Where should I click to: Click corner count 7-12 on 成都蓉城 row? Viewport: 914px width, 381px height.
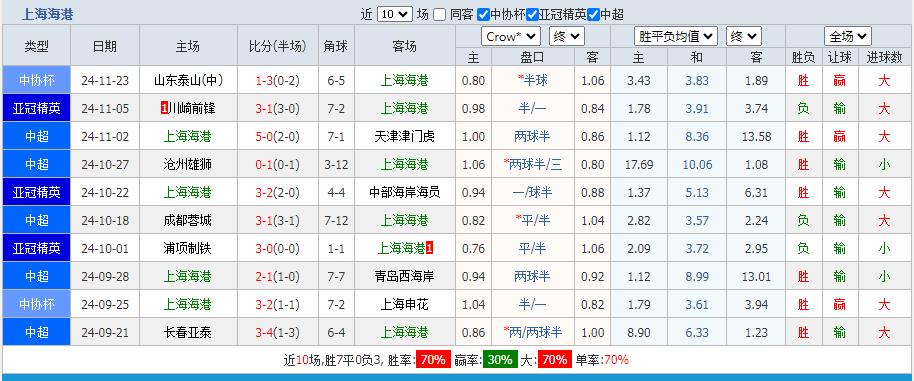[x=336, y=220]
